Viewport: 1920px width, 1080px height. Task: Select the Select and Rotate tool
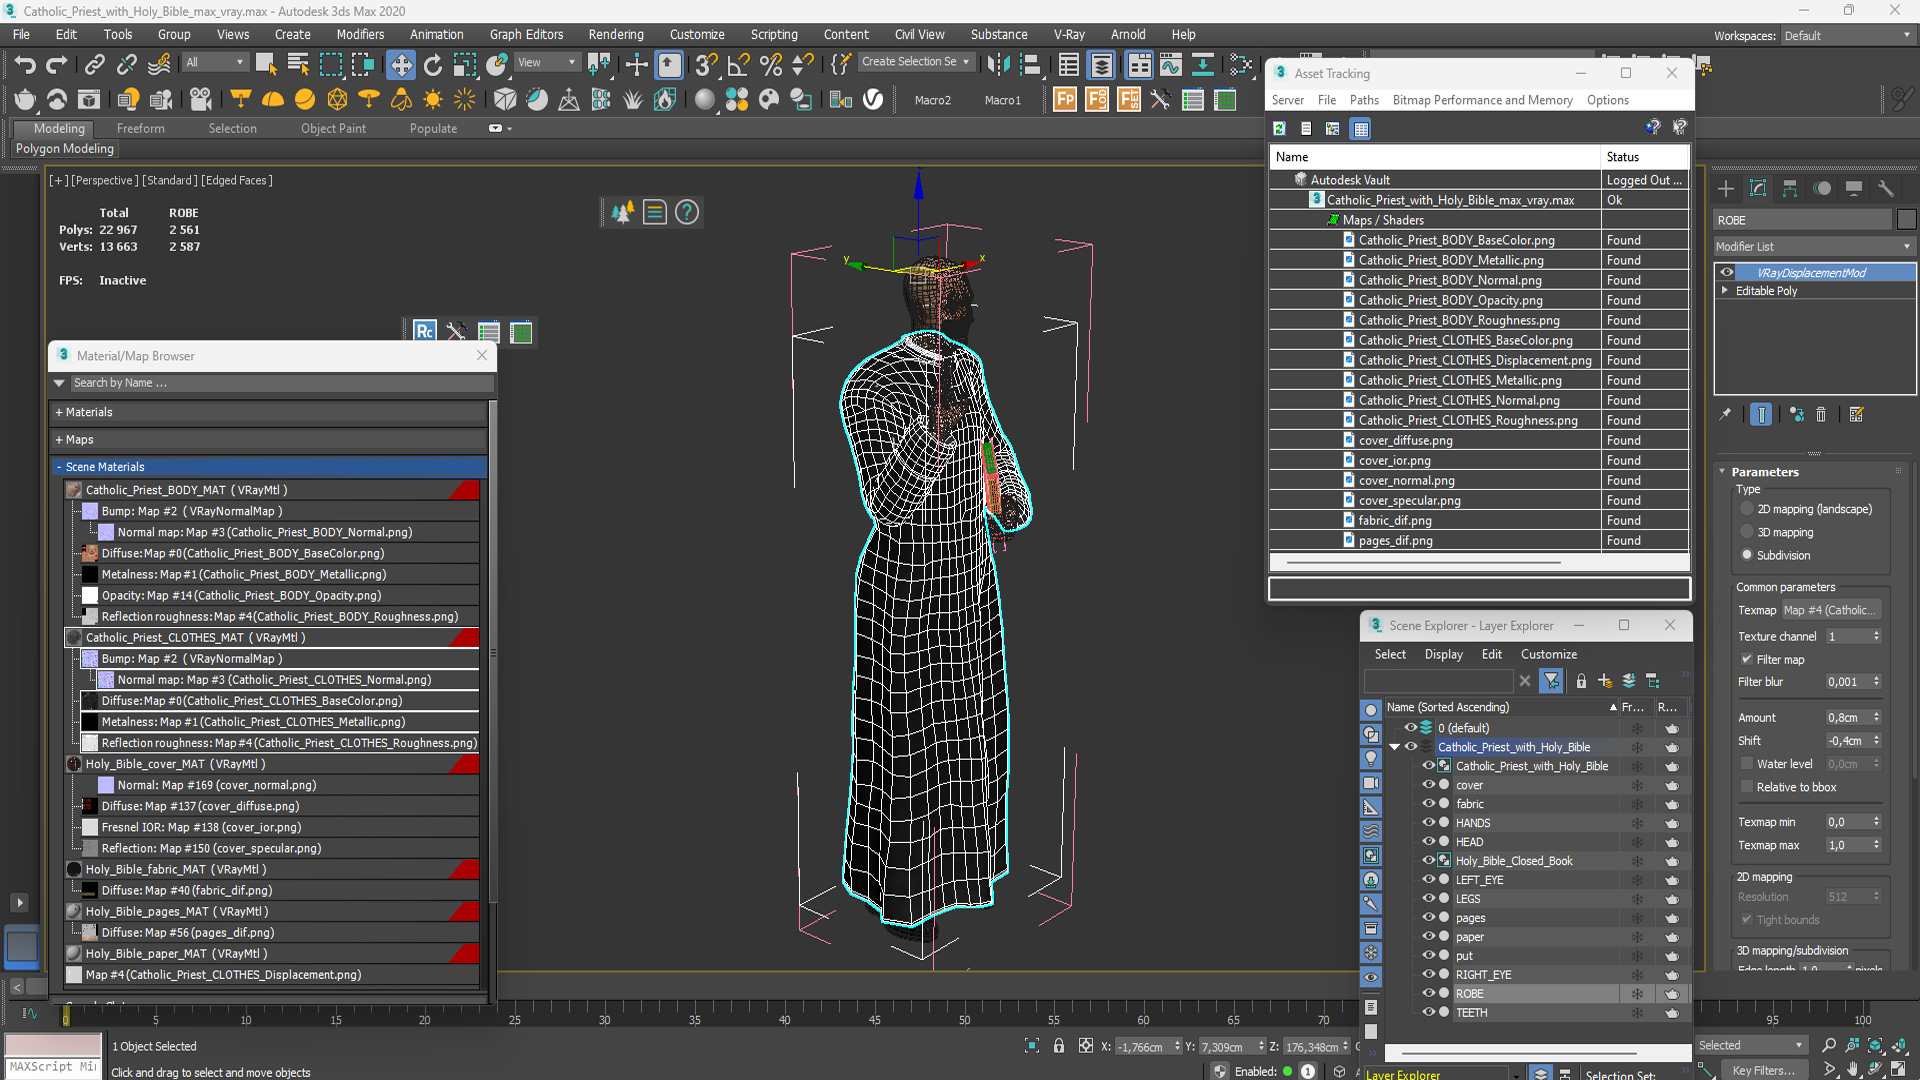click(432, 65)
